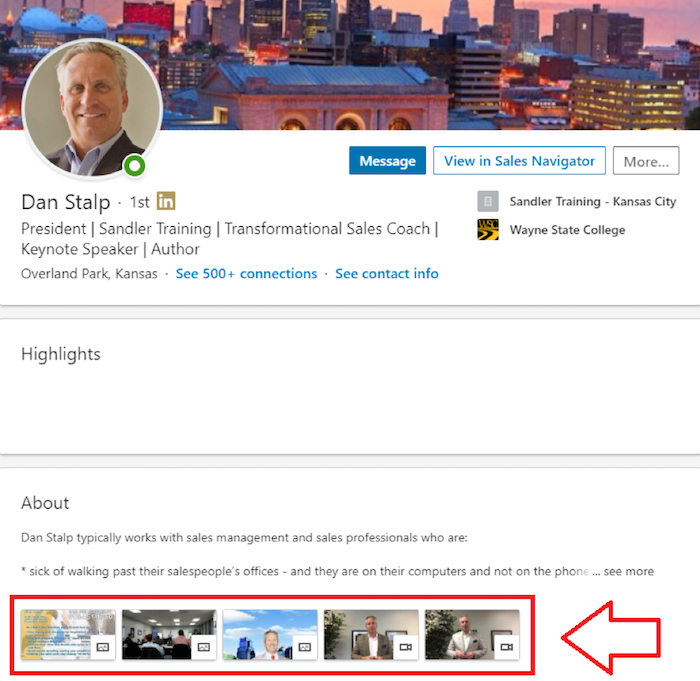Click the Overland Park, Kansas location text
This screenshot has width=700, height=681.
(x=89, y=273)
